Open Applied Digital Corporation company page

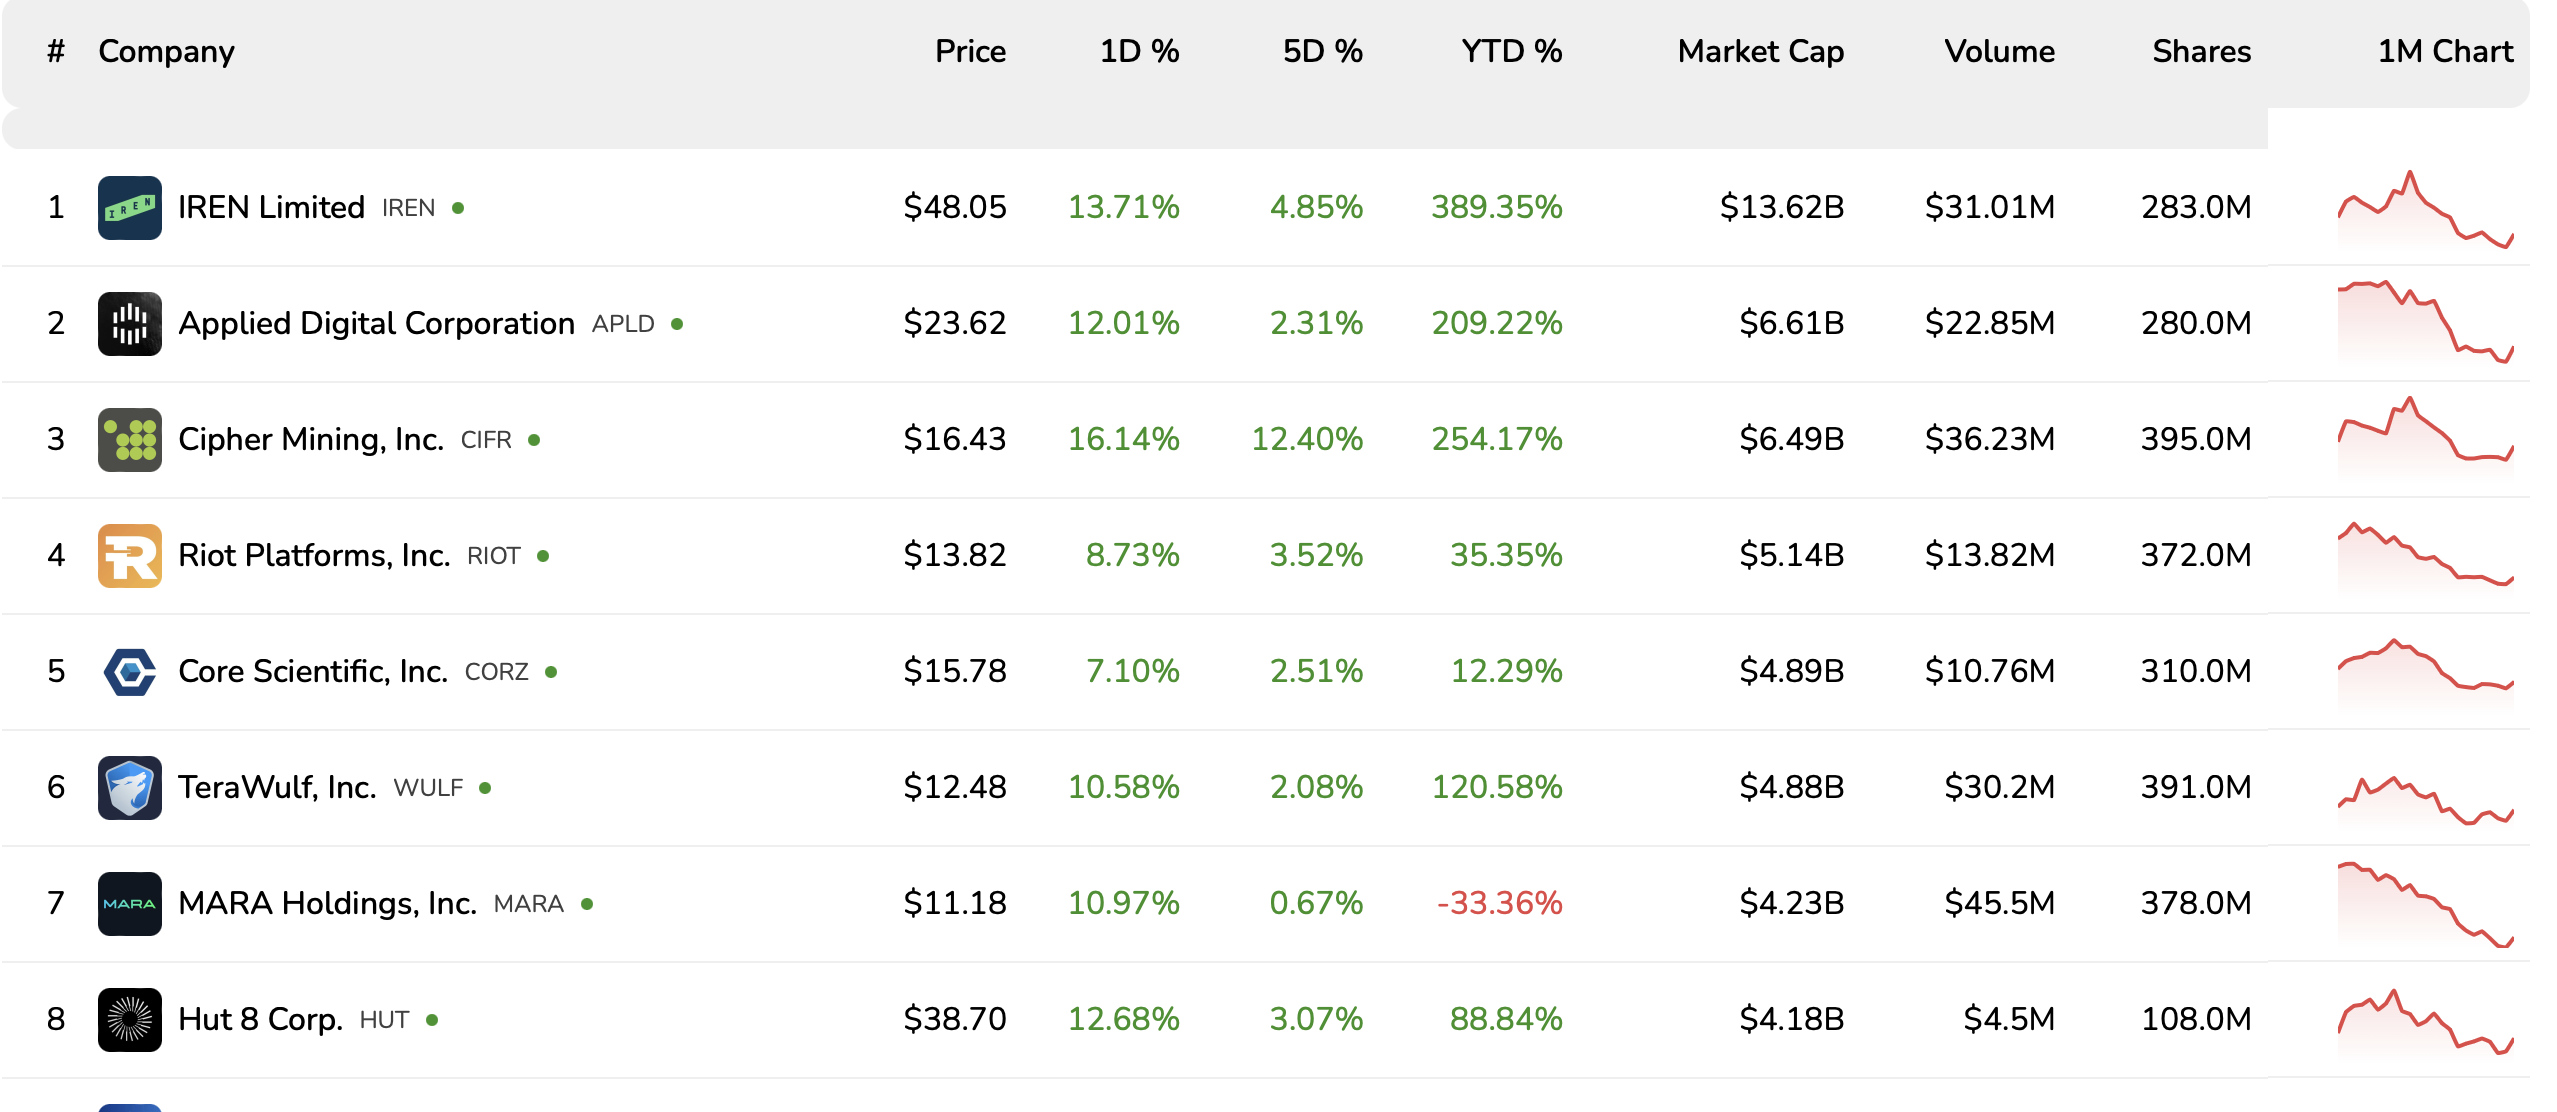376,324
